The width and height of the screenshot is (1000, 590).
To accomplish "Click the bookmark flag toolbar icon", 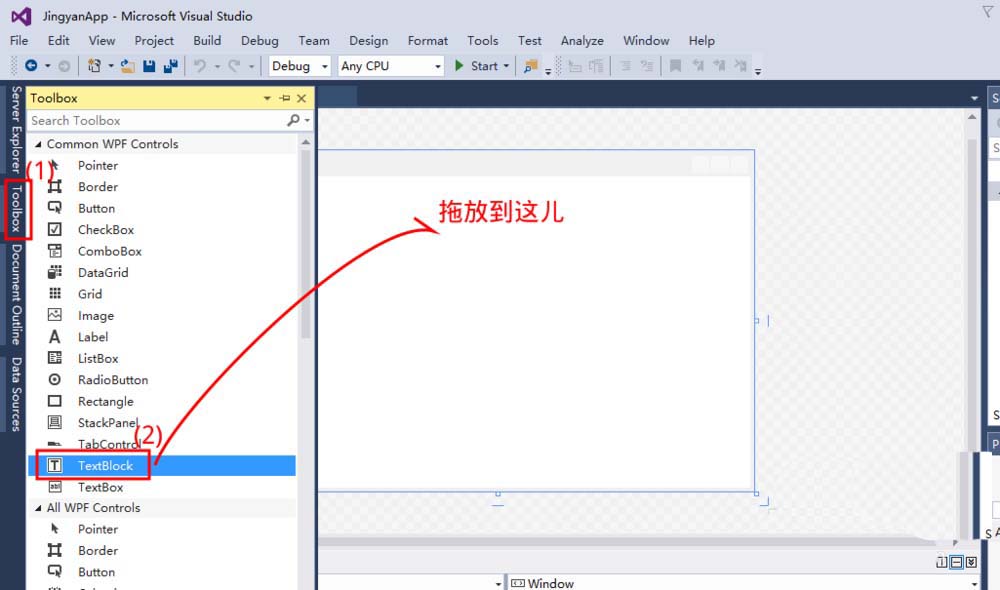I will click(x=675, y=66).
